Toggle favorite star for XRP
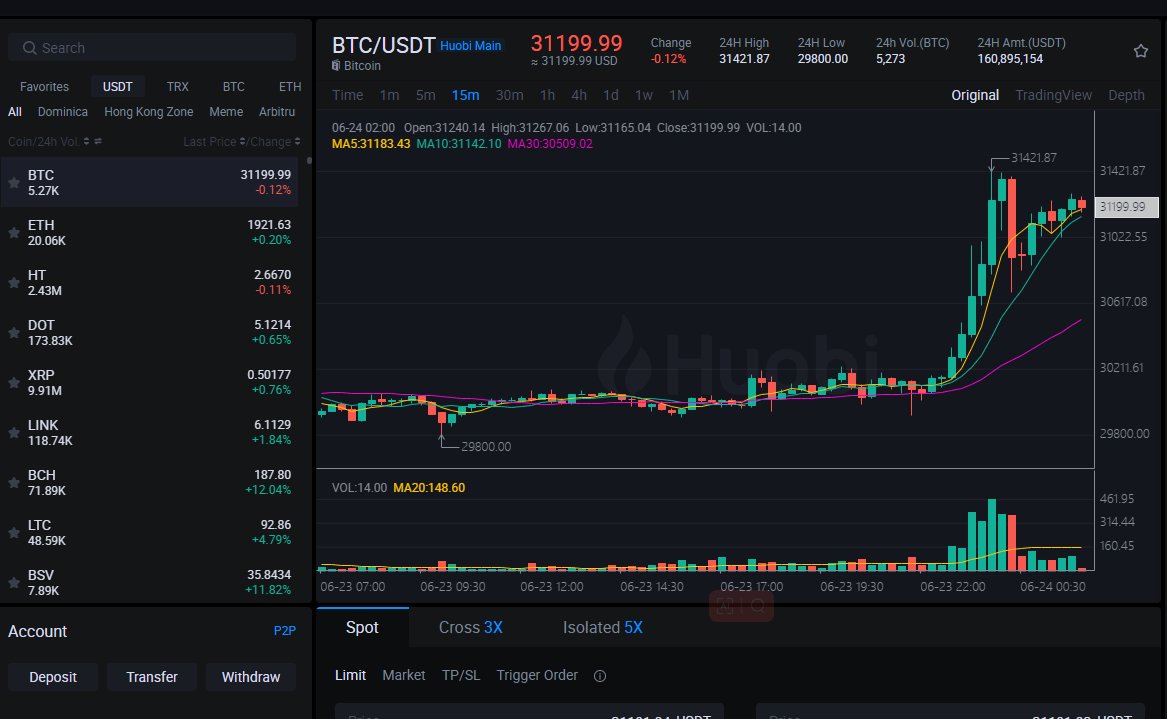 coord(13,382)
